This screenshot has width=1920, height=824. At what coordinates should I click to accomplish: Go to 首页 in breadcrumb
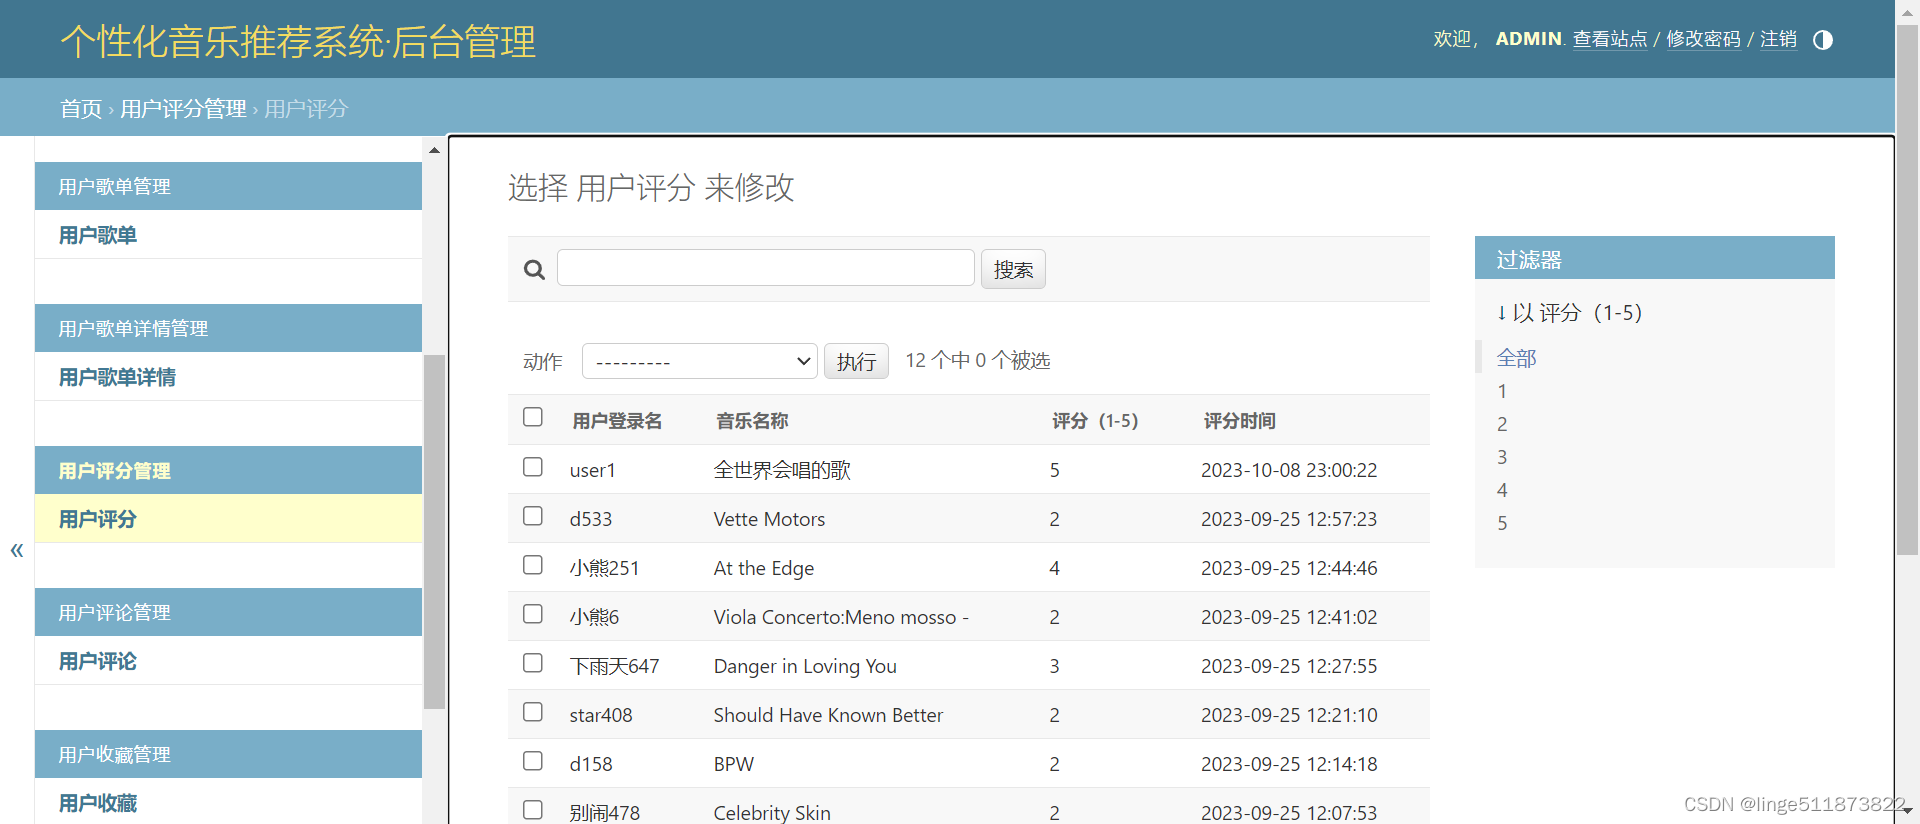pos(81,108)
